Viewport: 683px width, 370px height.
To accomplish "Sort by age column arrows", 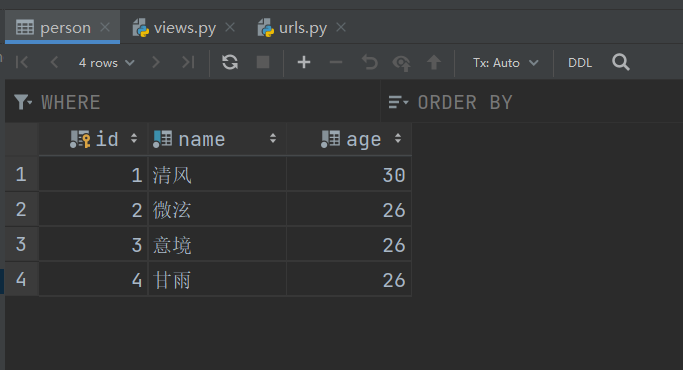I will tap(398, 139).
